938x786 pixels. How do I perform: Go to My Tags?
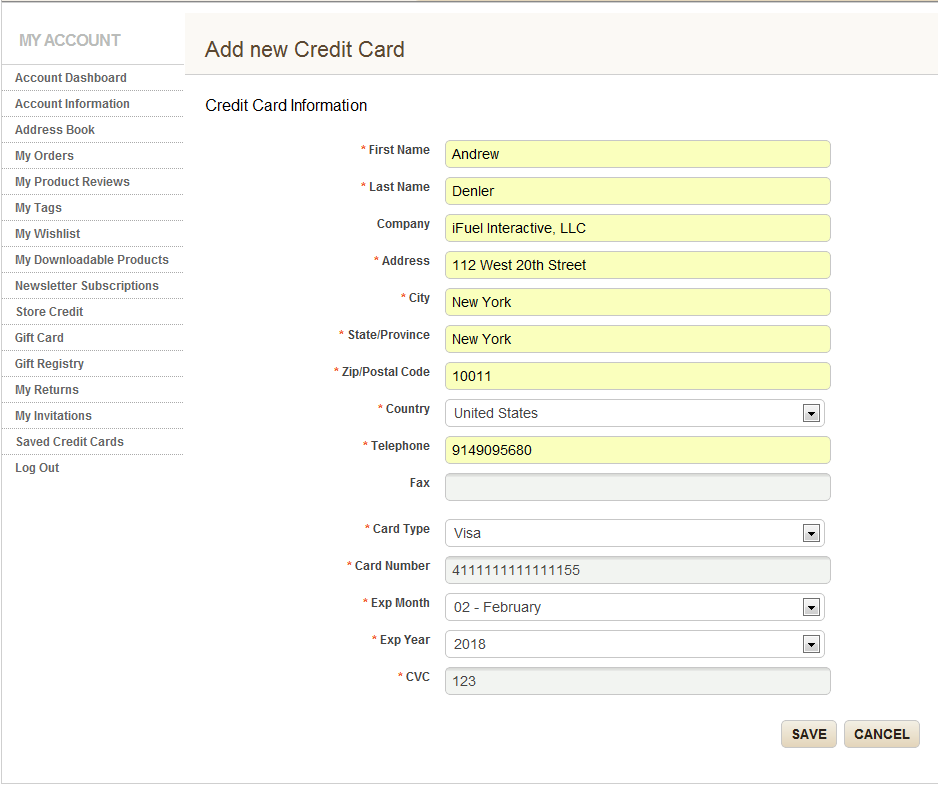pos(38,208)
